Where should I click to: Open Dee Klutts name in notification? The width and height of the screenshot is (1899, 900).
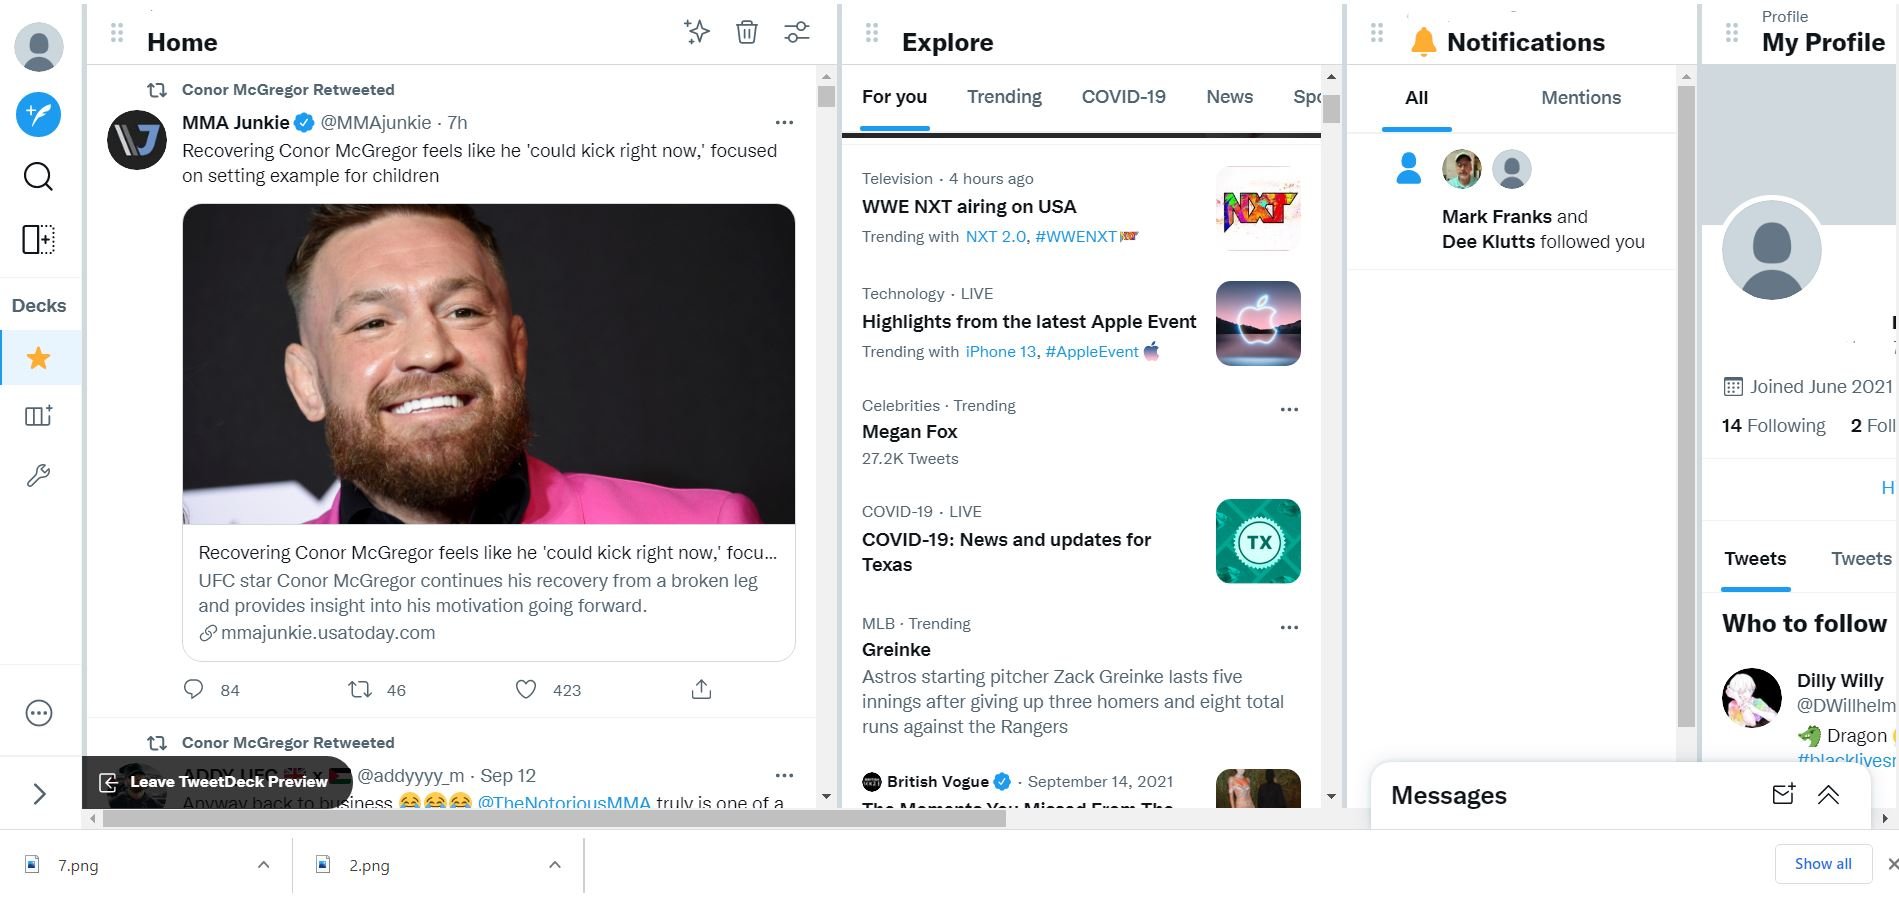click(1488, 242)
